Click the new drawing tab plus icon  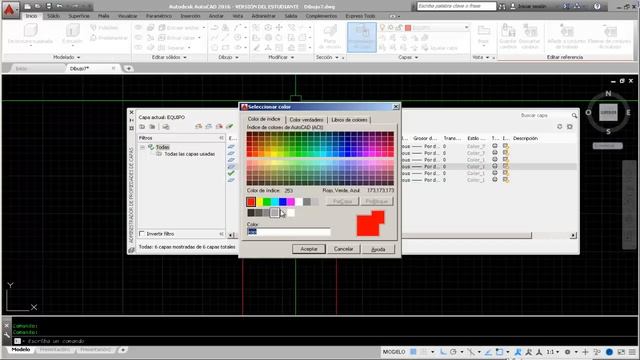(128, 68)
